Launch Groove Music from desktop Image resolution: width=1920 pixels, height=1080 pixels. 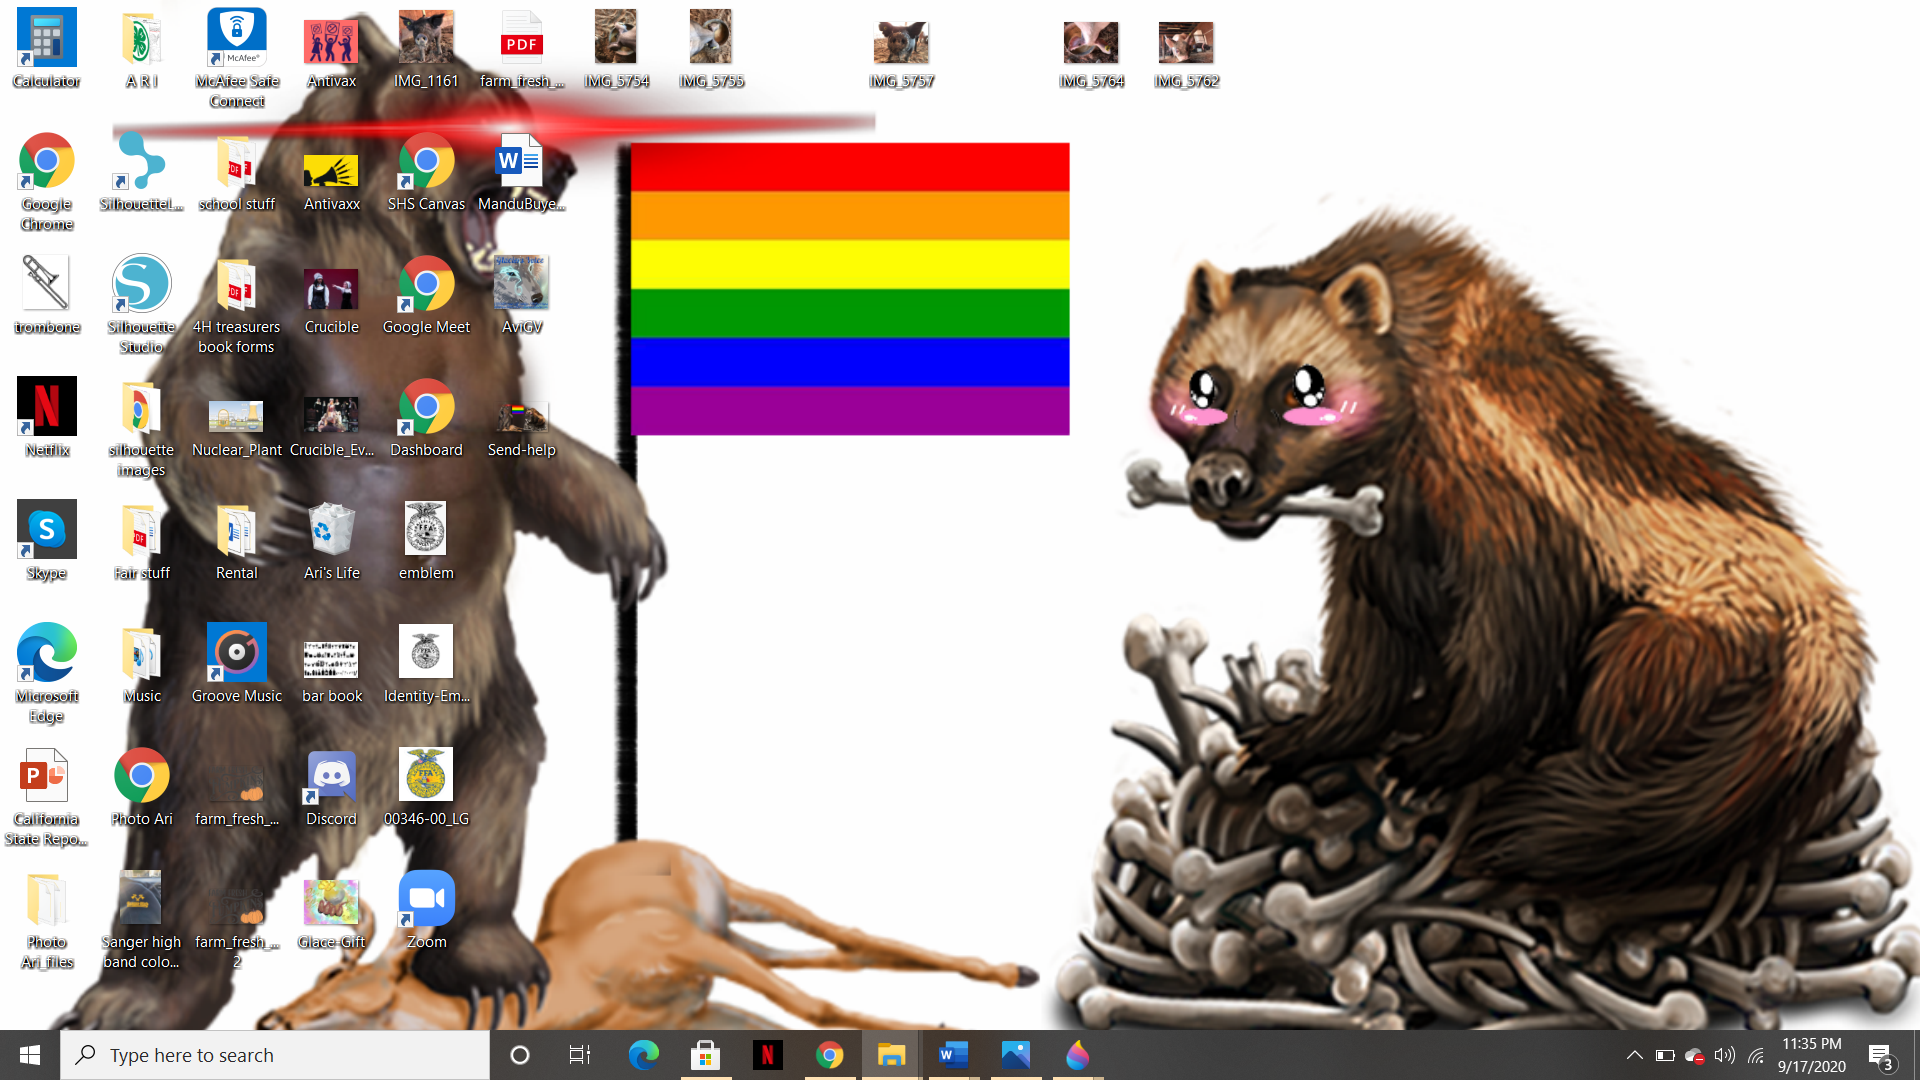pyautogui.click(x=236, y=654)
